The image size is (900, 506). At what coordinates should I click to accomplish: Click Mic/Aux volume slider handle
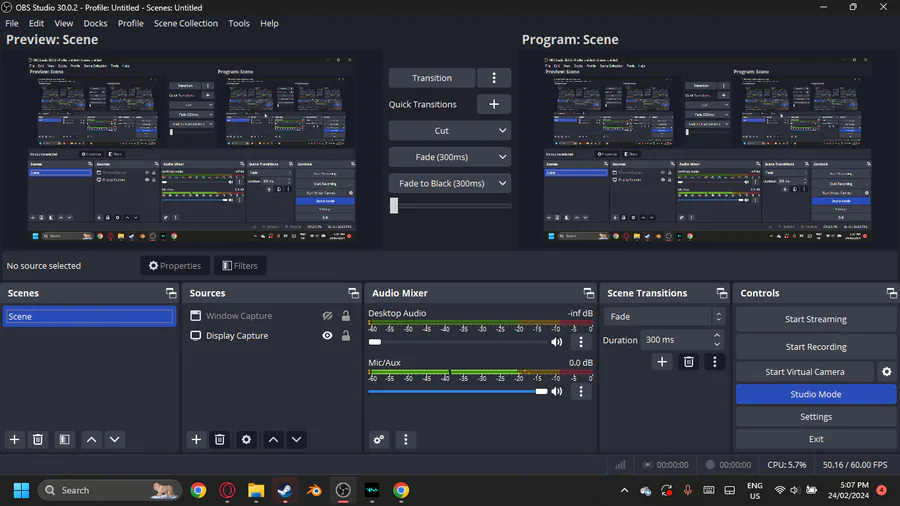tap(541, 391)
